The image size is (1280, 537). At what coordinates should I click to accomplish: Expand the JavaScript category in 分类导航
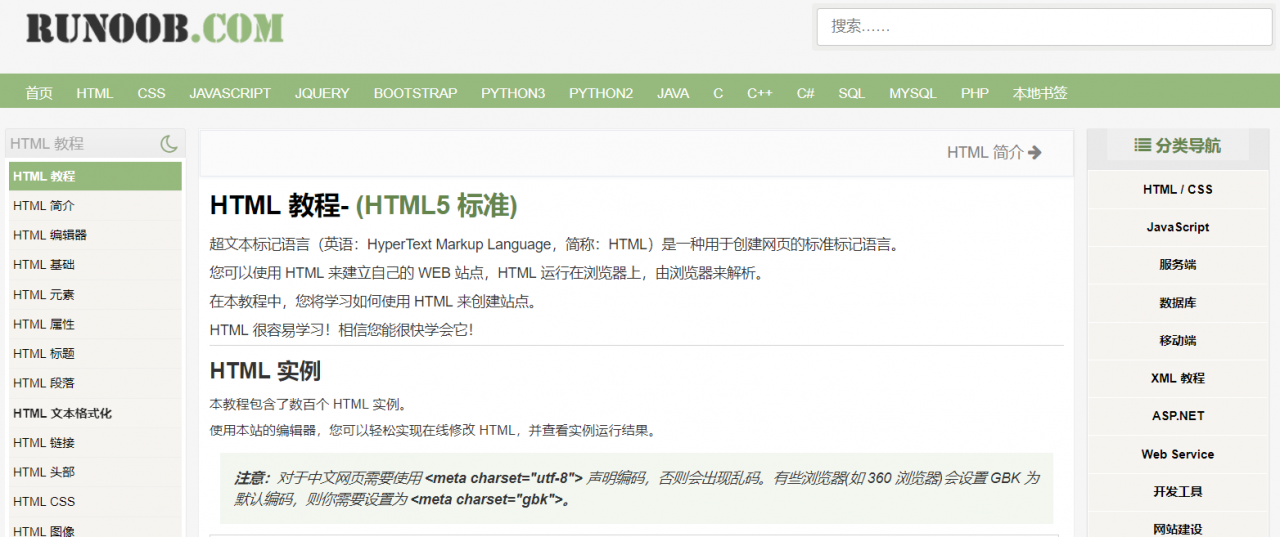[1177, 228]
